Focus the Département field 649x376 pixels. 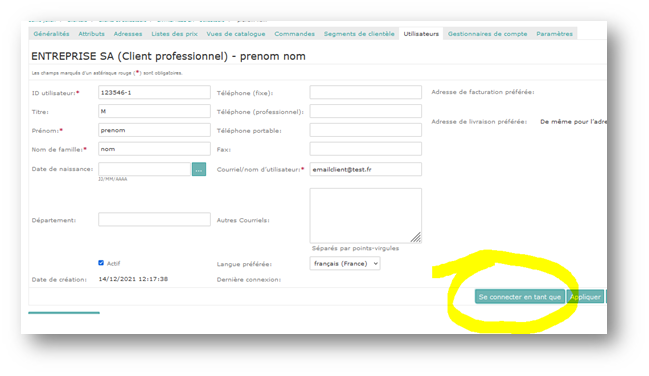[x=154, y=219]
